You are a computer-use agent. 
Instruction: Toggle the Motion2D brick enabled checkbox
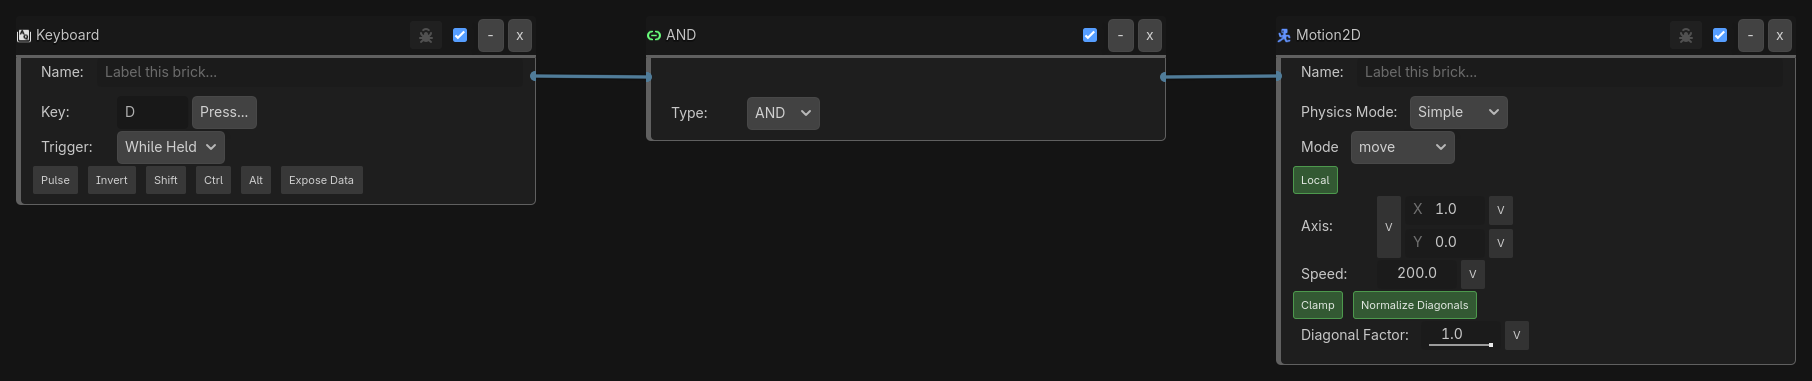1720,35
